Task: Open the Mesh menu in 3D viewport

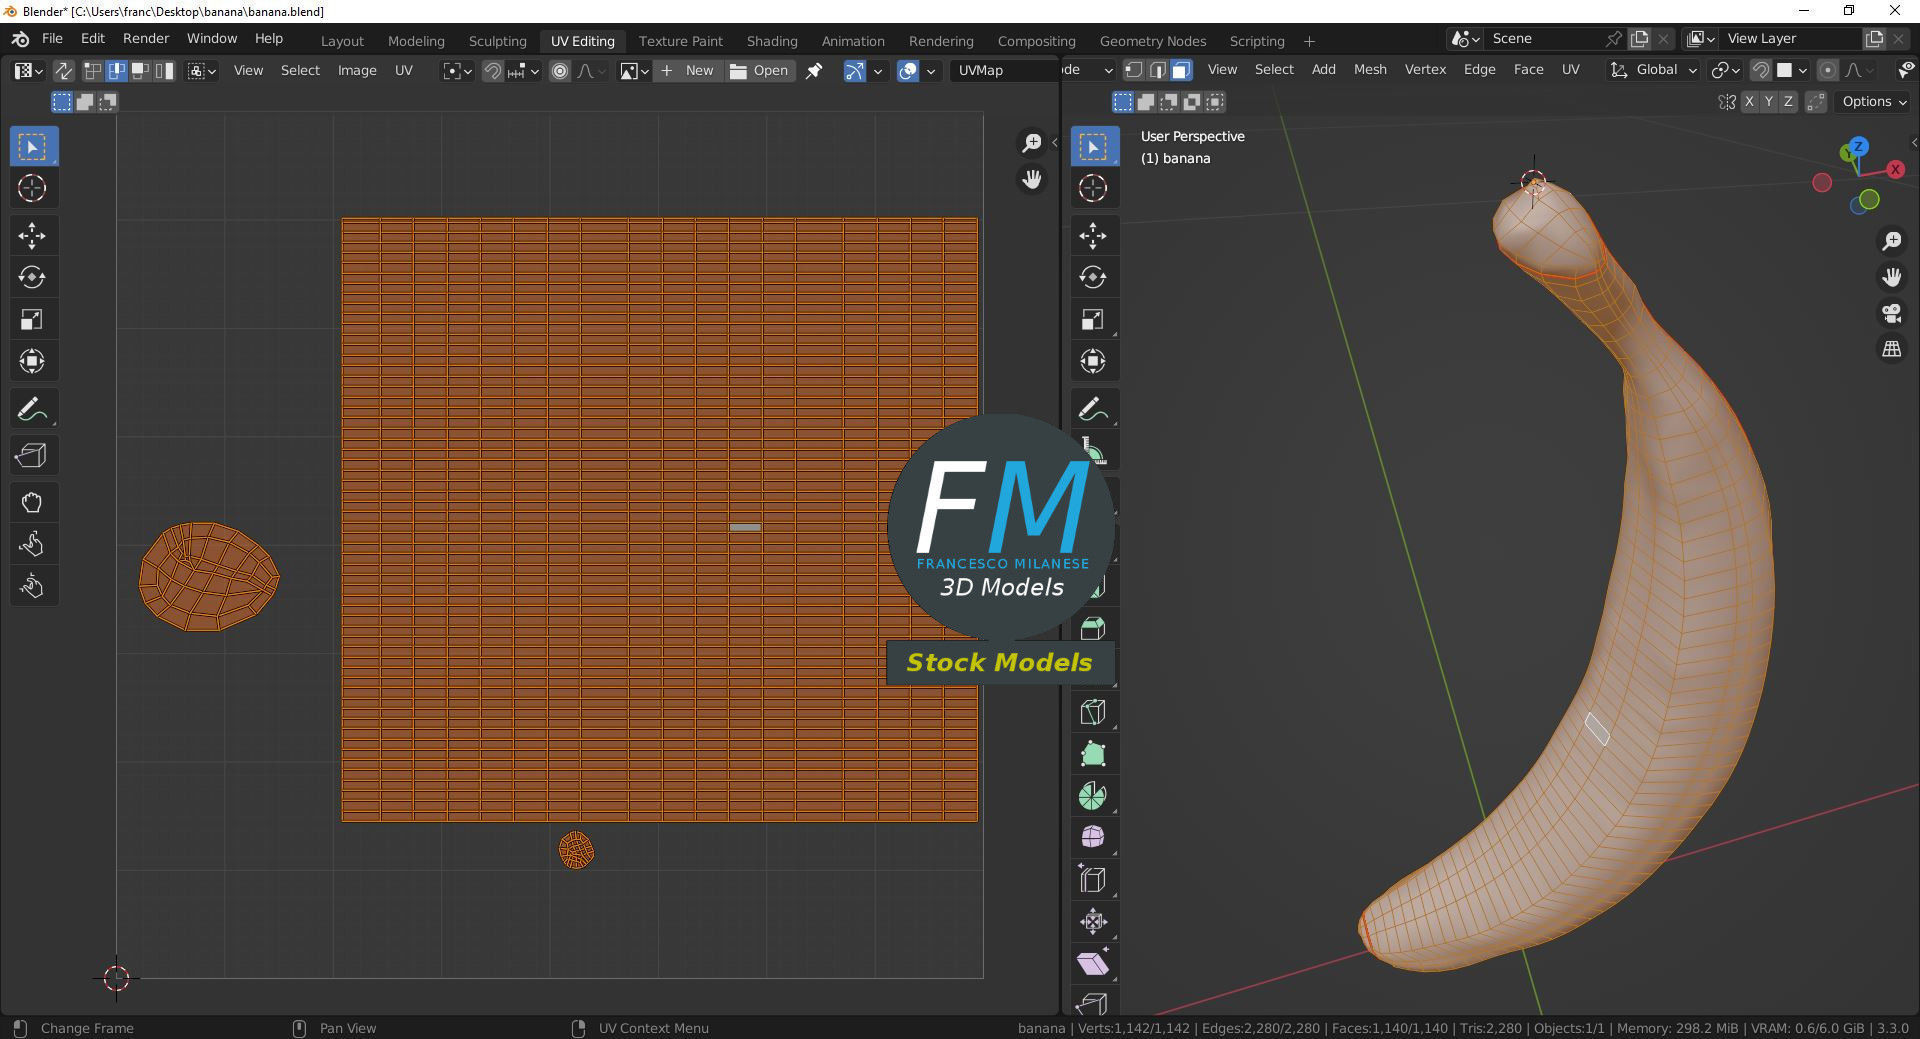Action: [x=1370, y=70]
